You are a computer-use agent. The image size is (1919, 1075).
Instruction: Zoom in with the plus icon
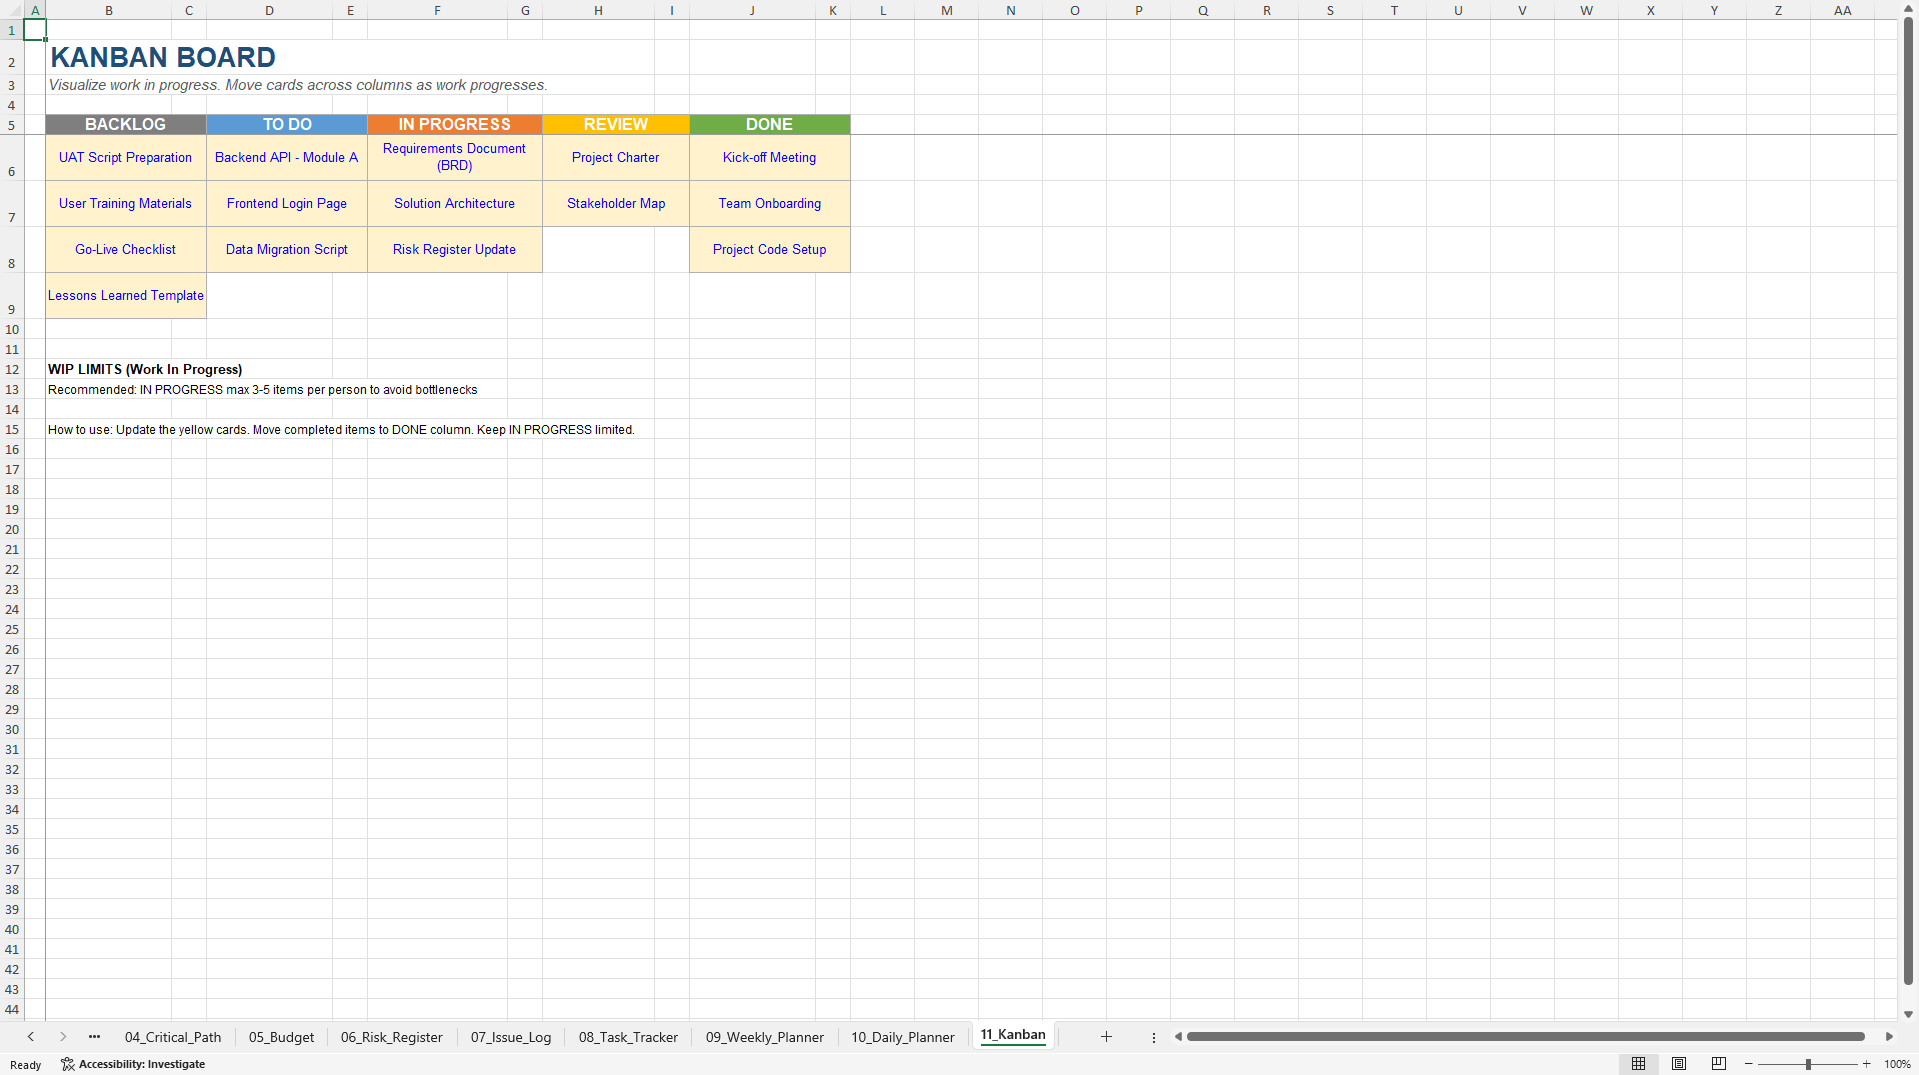[x=1866, y=1064]
